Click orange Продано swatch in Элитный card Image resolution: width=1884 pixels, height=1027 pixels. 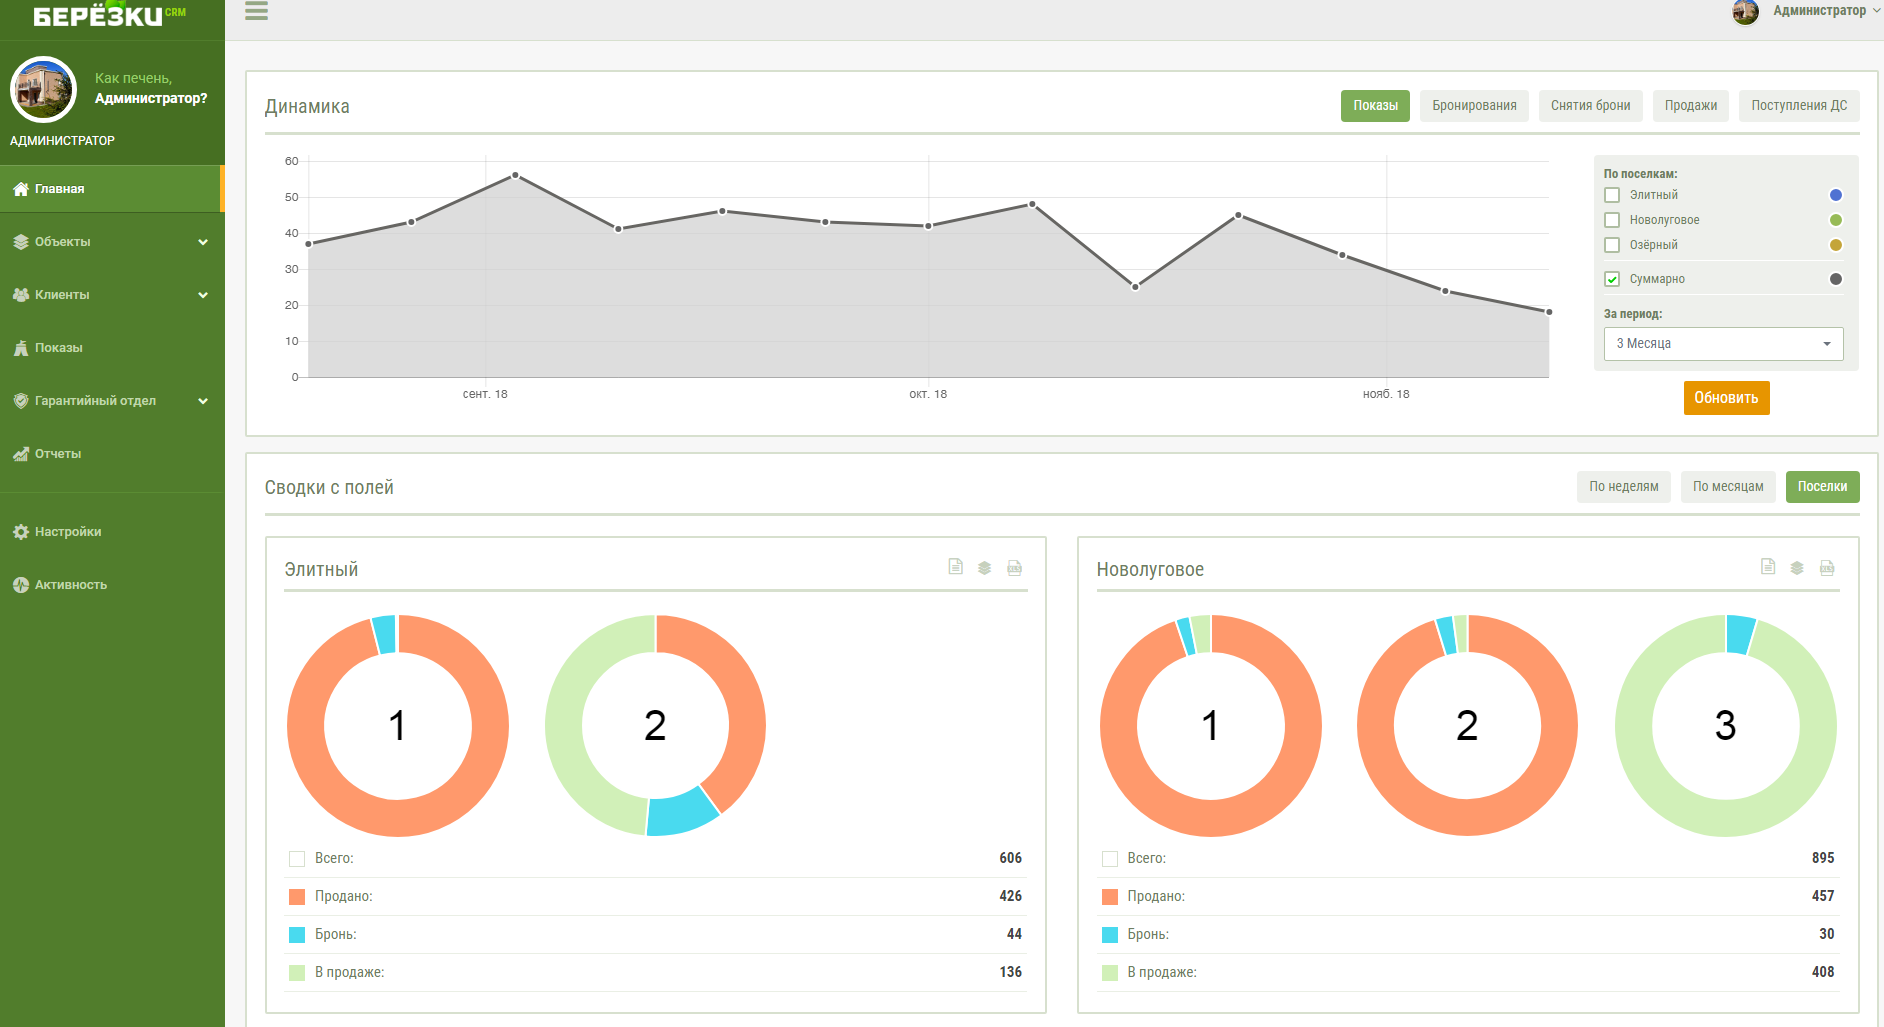point(297,897)
